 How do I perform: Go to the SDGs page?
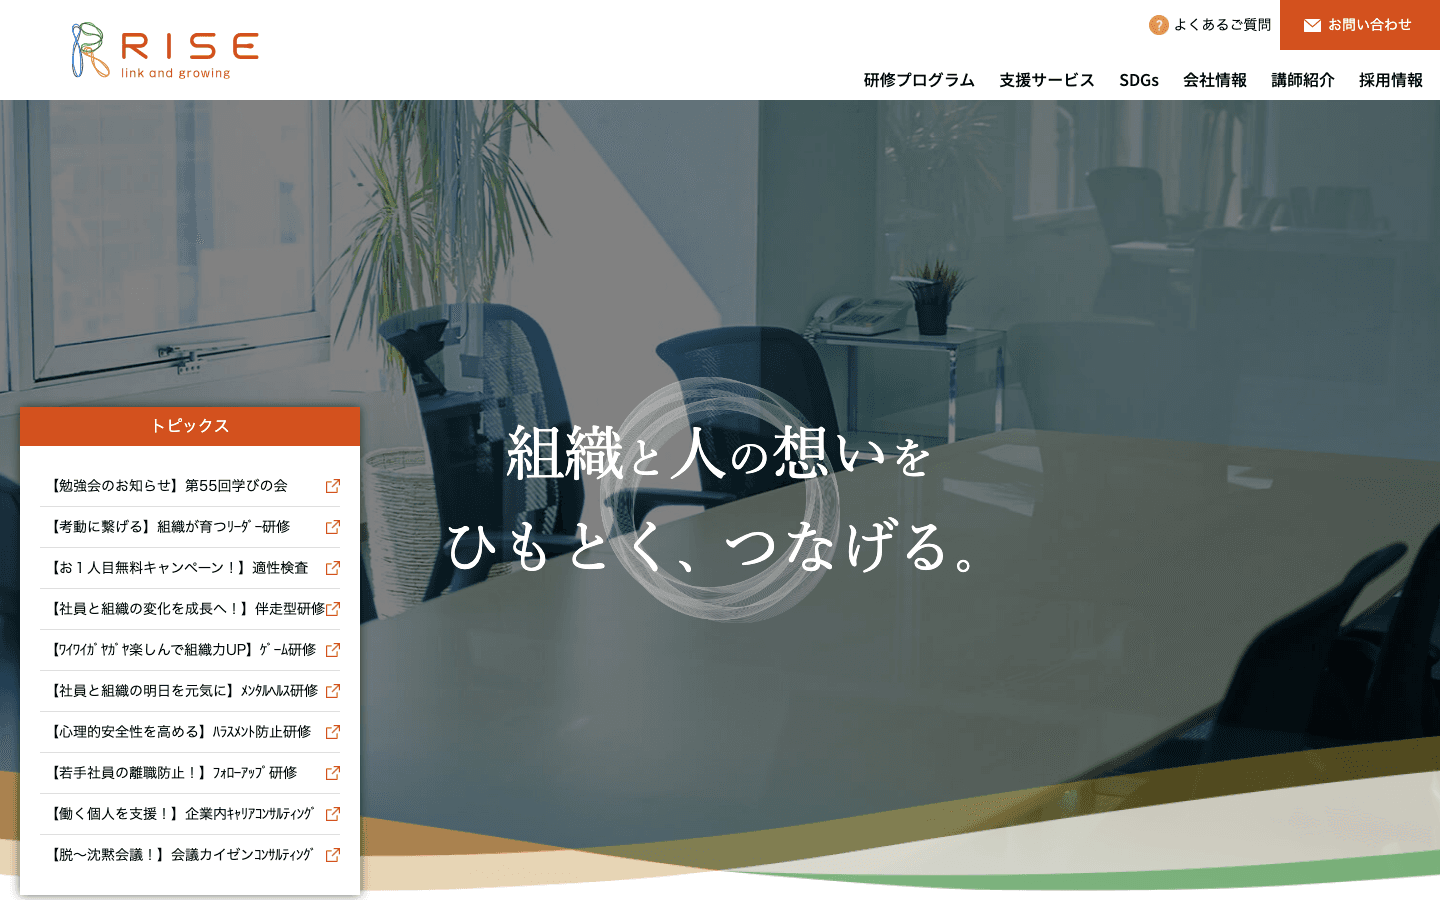coord(1139,80)
